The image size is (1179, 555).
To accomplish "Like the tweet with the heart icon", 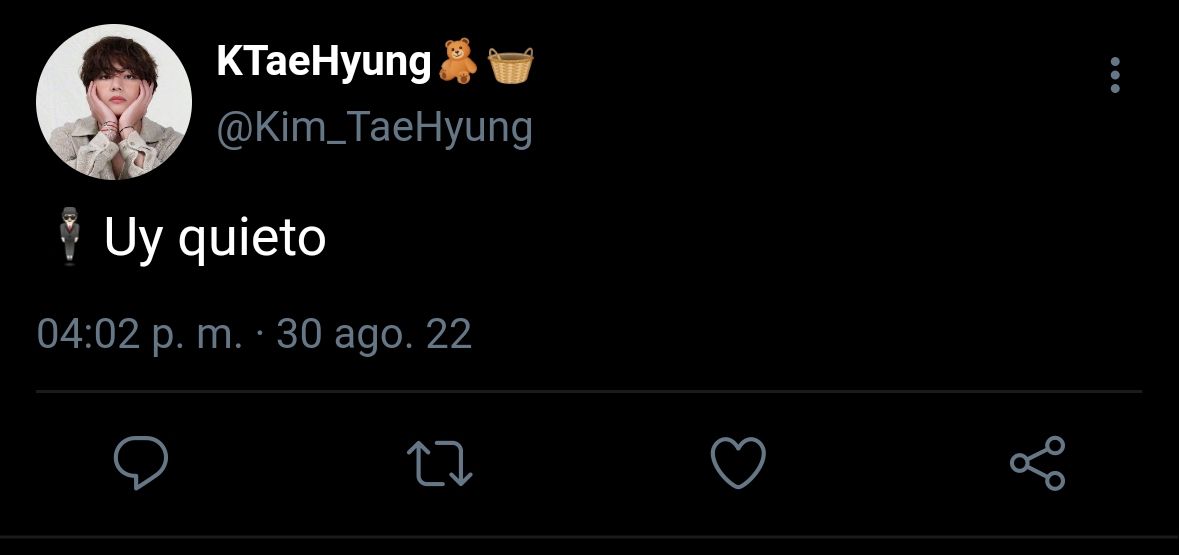I will (x=738, y=462).
